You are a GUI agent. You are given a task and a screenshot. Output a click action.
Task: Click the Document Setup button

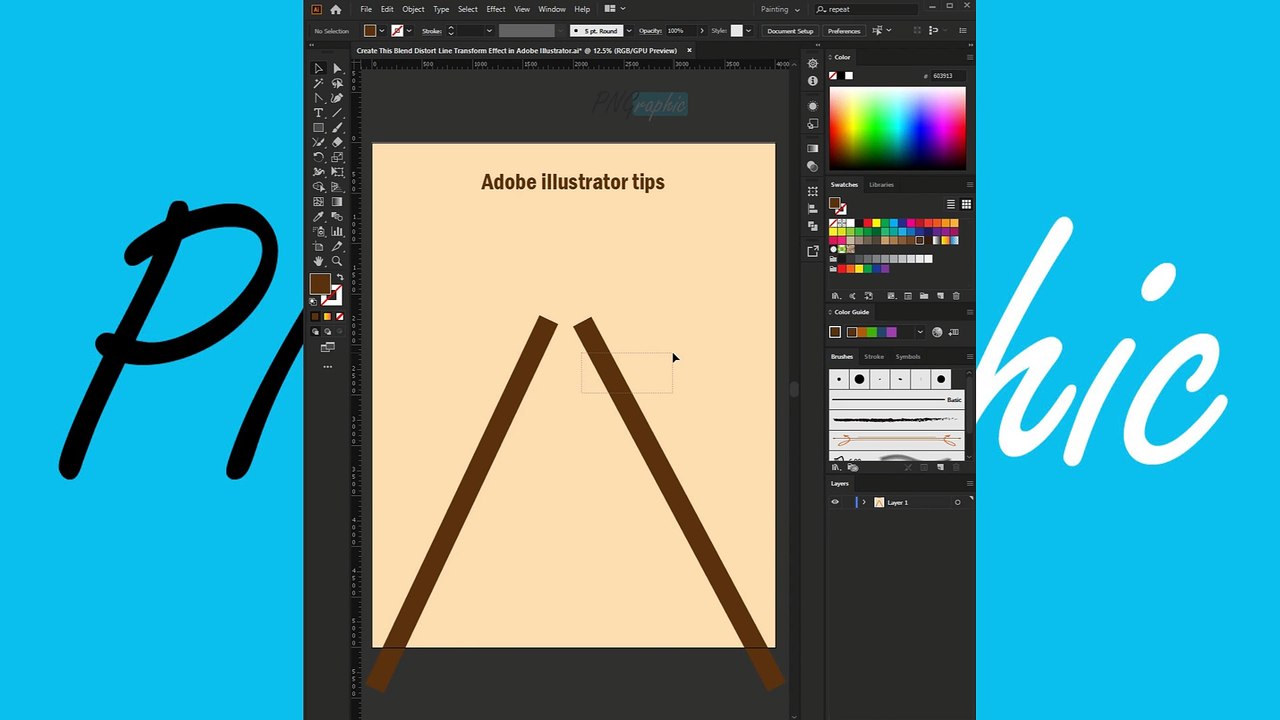[790, 31]
